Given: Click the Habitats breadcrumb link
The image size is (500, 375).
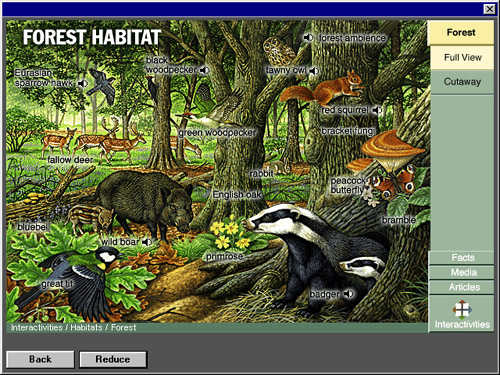Looking at the screenshot, I should tap(86, 327).
